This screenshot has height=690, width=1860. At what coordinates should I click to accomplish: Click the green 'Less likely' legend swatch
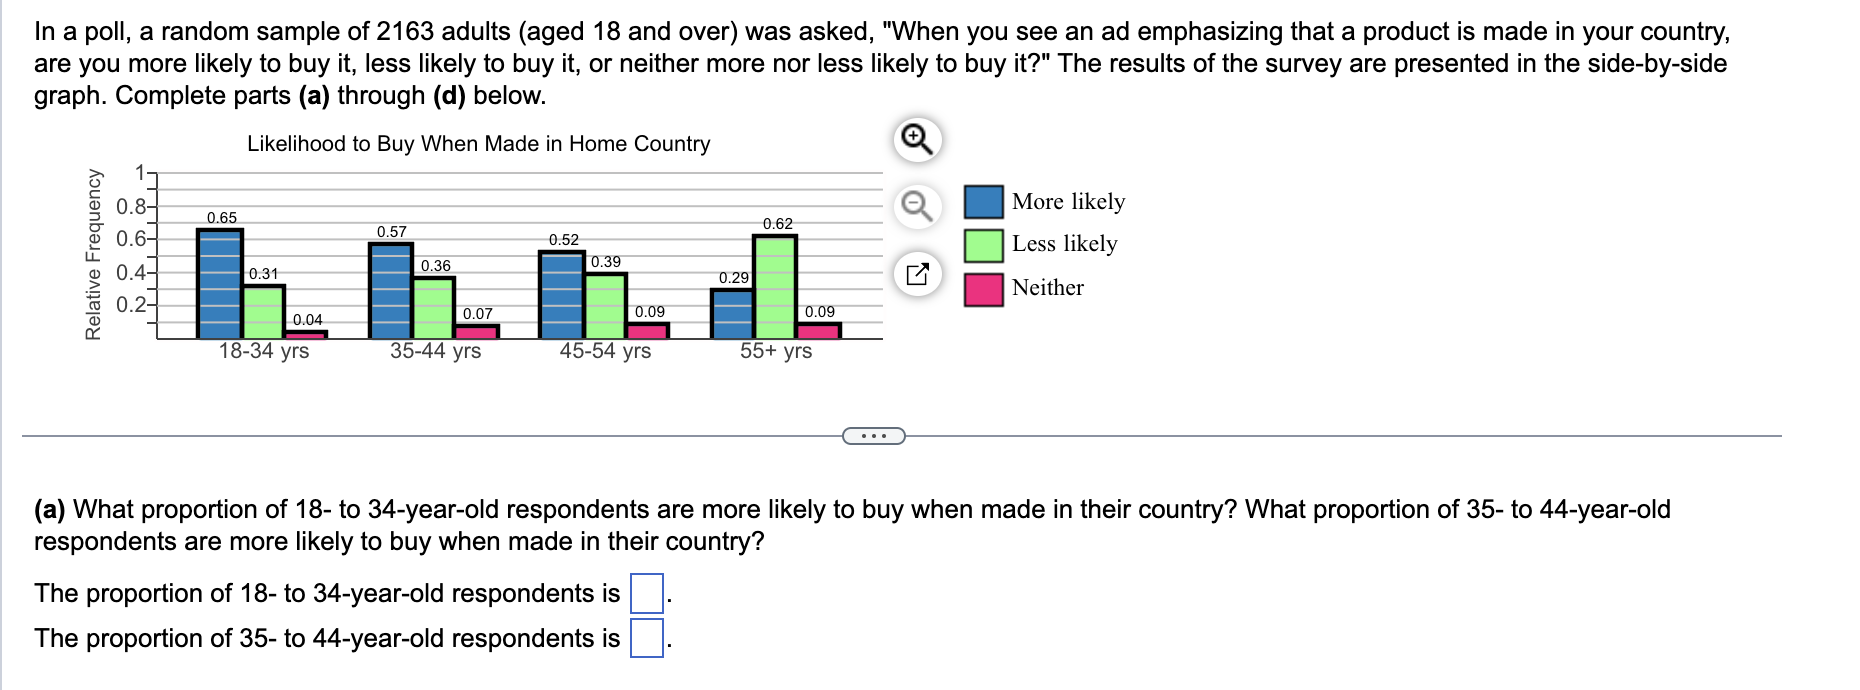[x=983, y=244]
